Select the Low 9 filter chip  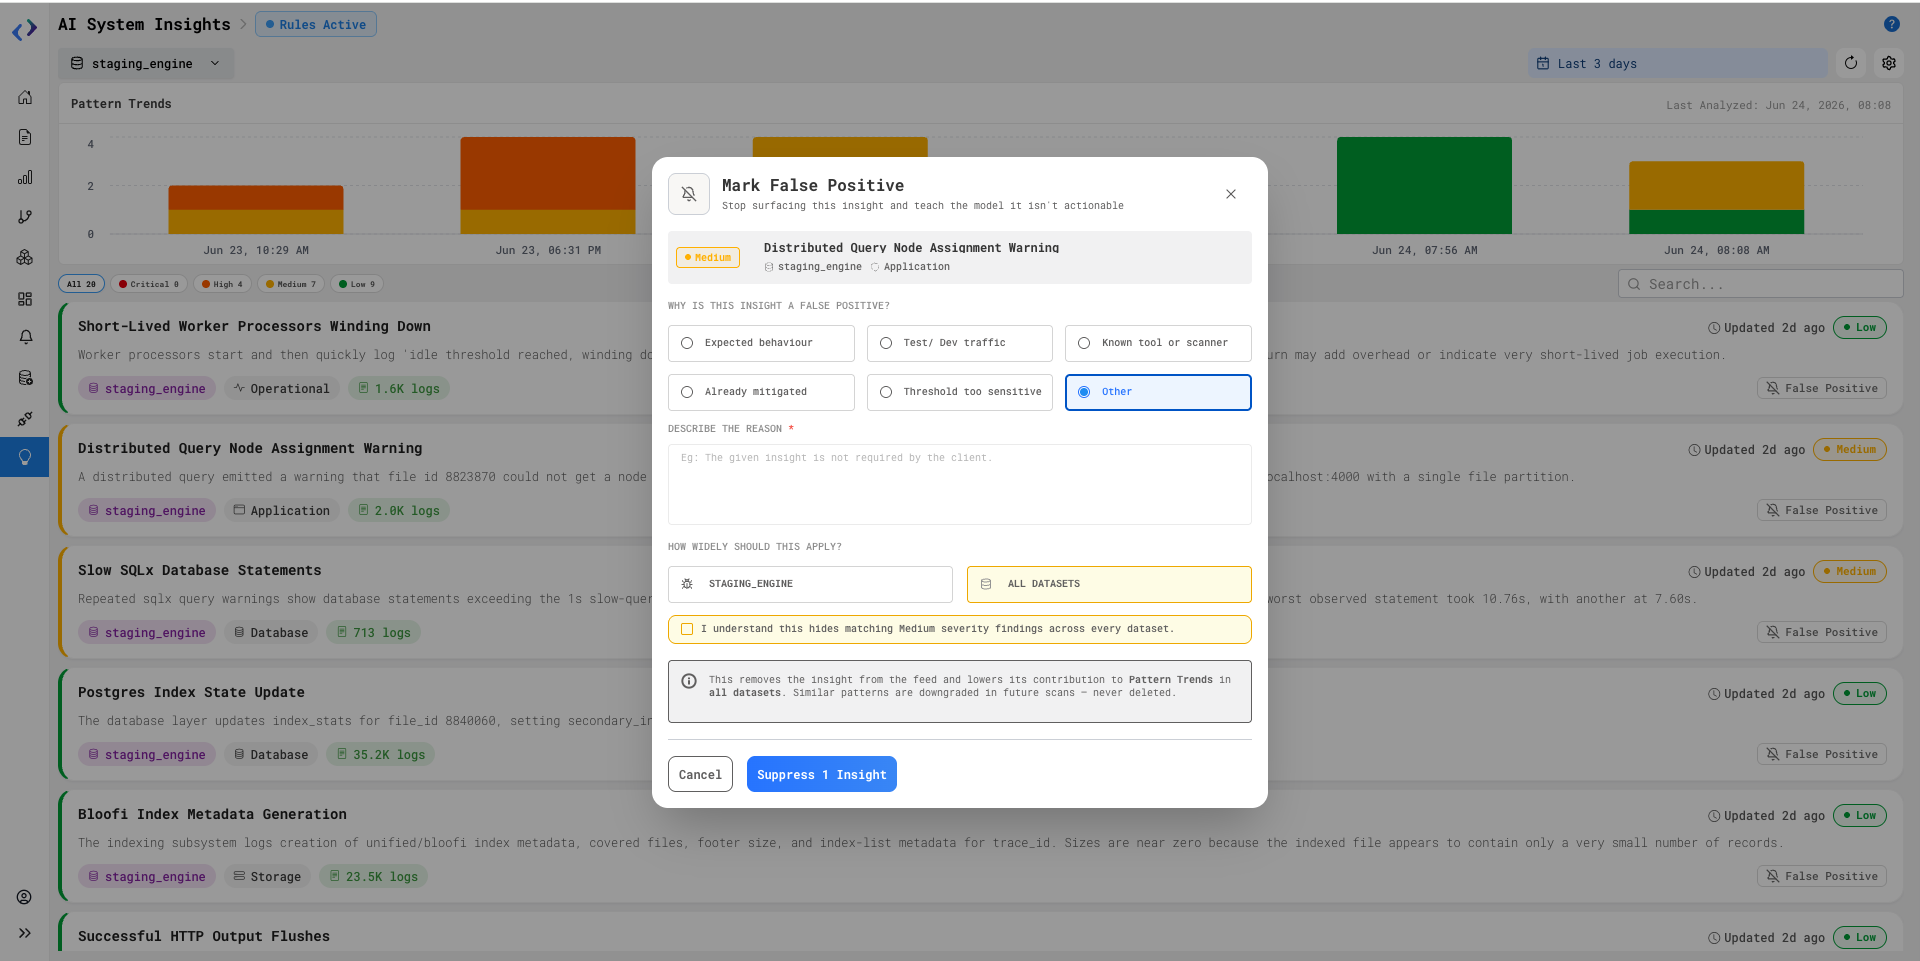[x=357, y=284]
